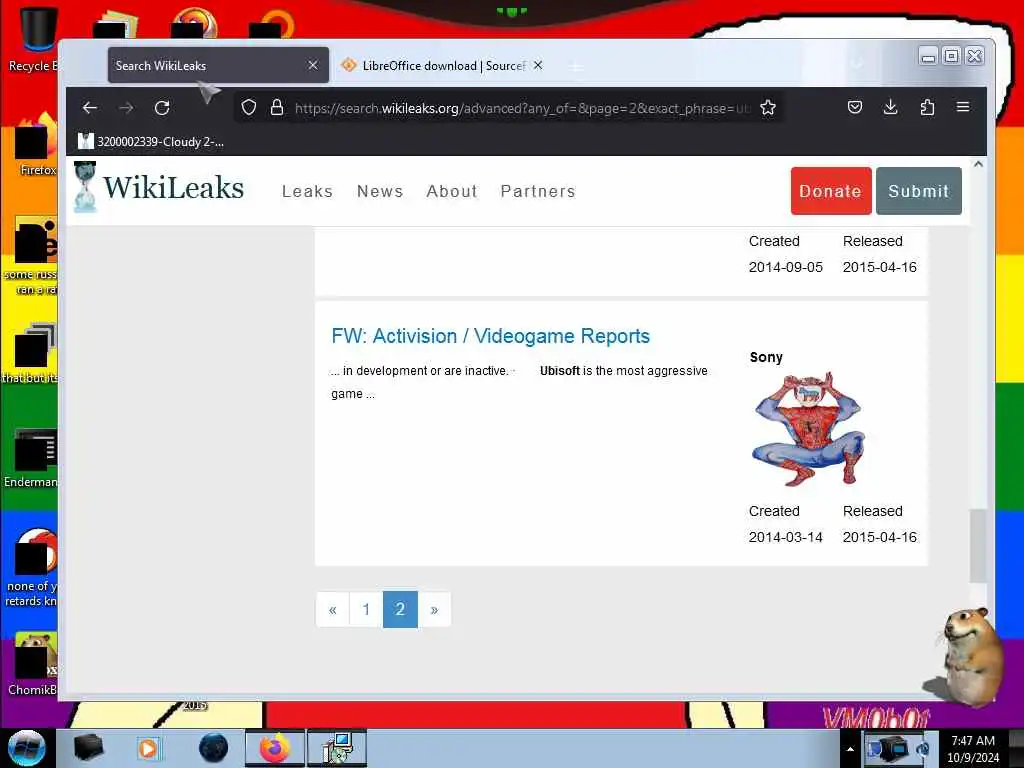The image size is (1024, 768).
Task: Go to results page 1
Action: point(366,609)
